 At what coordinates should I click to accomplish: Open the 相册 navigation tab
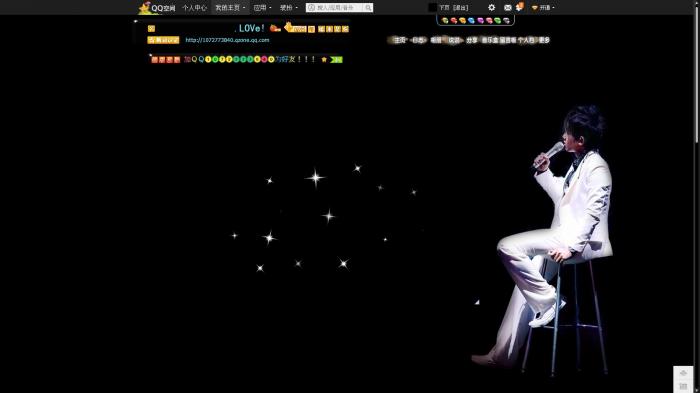point(436,40)
